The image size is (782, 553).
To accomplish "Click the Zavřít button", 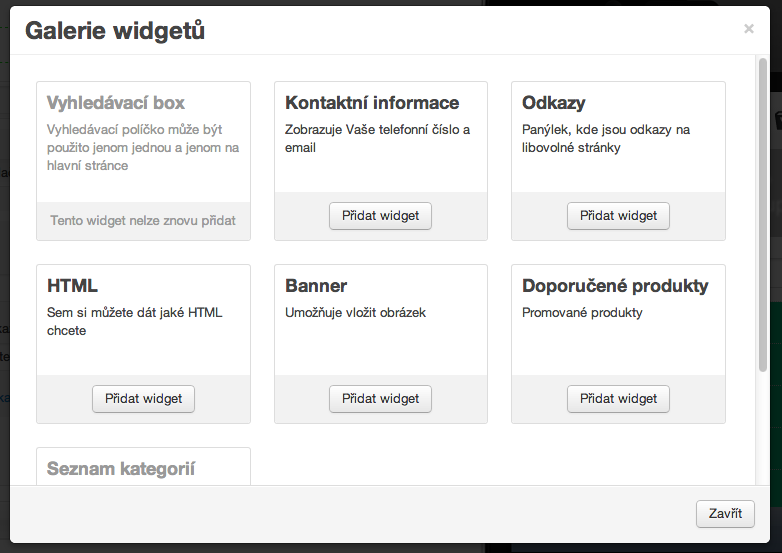I will tap(725, 514).
